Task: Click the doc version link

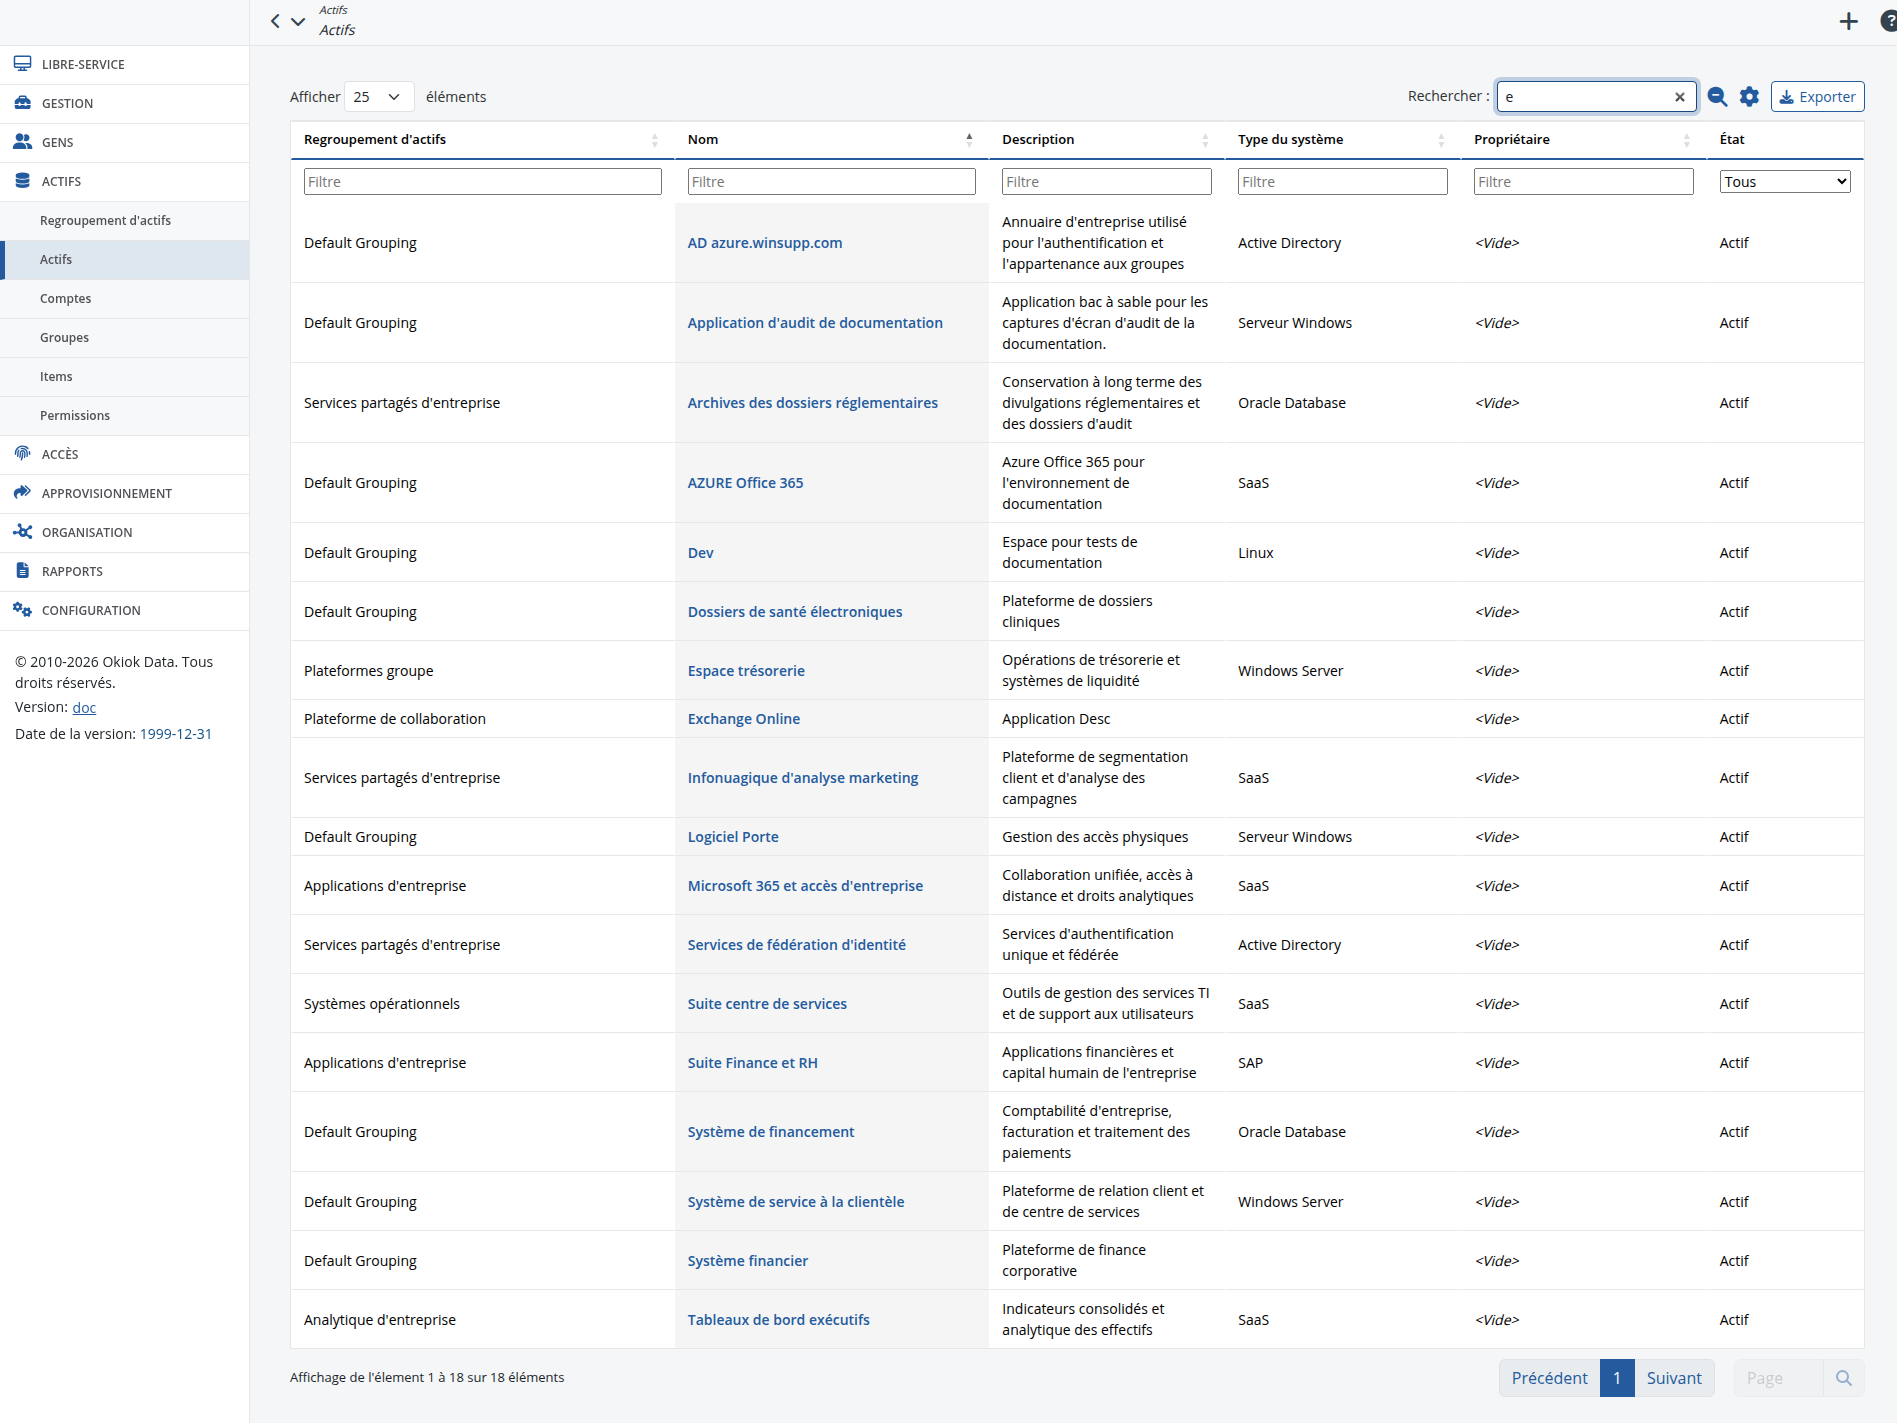Action: point(84,708)
